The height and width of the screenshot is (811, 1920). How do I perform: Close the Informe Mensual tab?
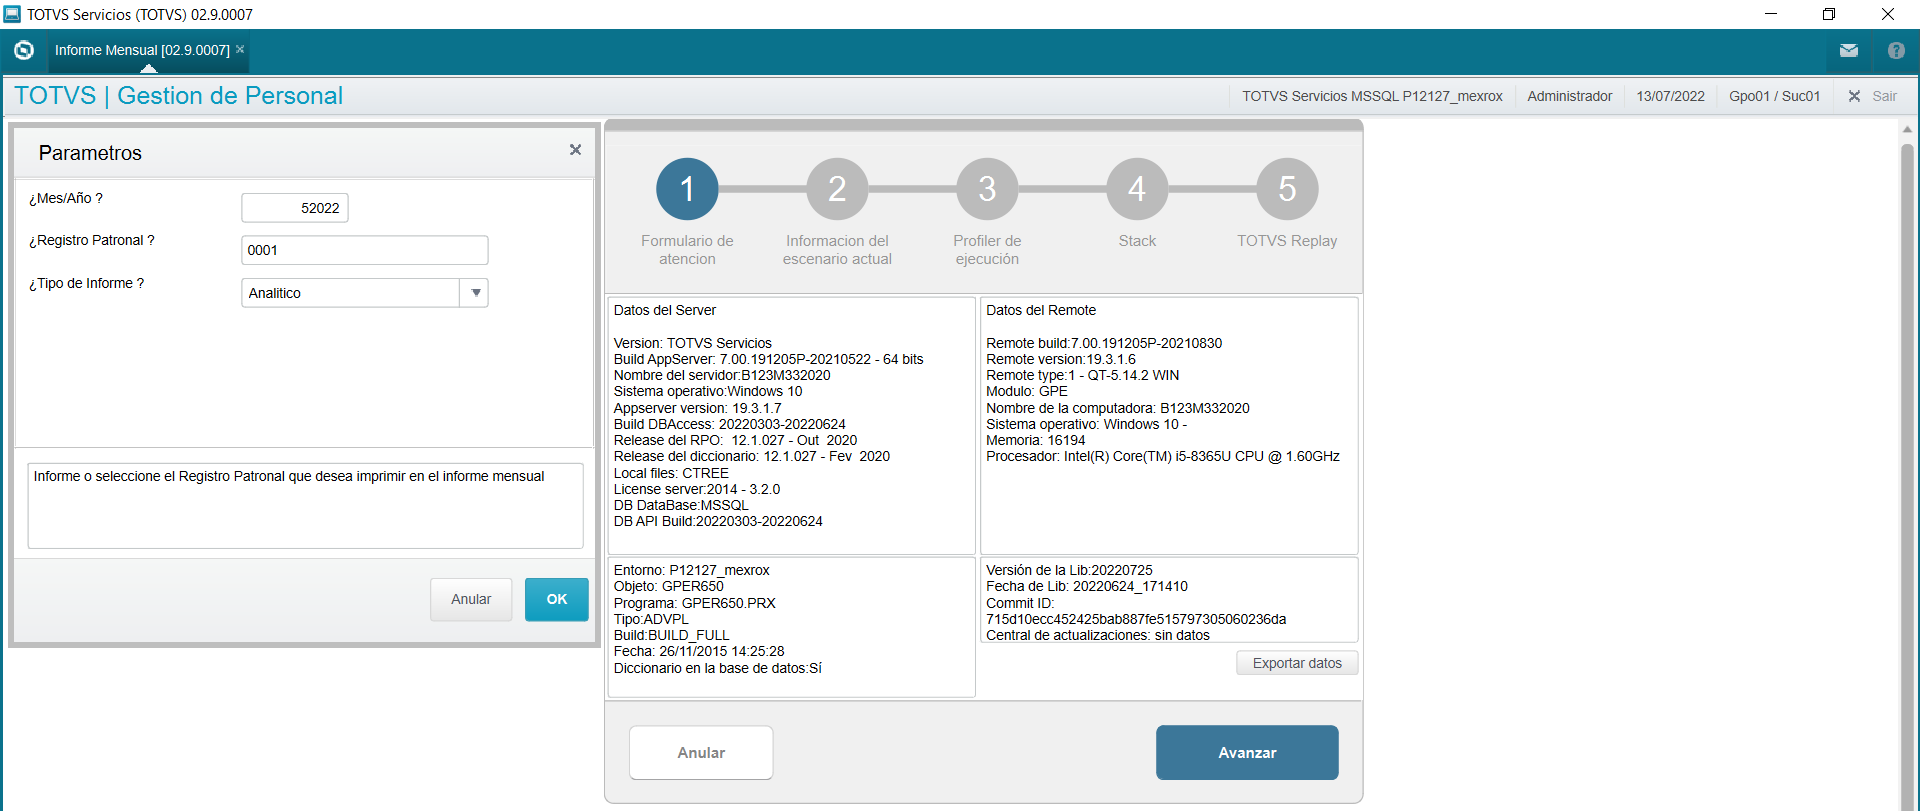click(240, 49)
